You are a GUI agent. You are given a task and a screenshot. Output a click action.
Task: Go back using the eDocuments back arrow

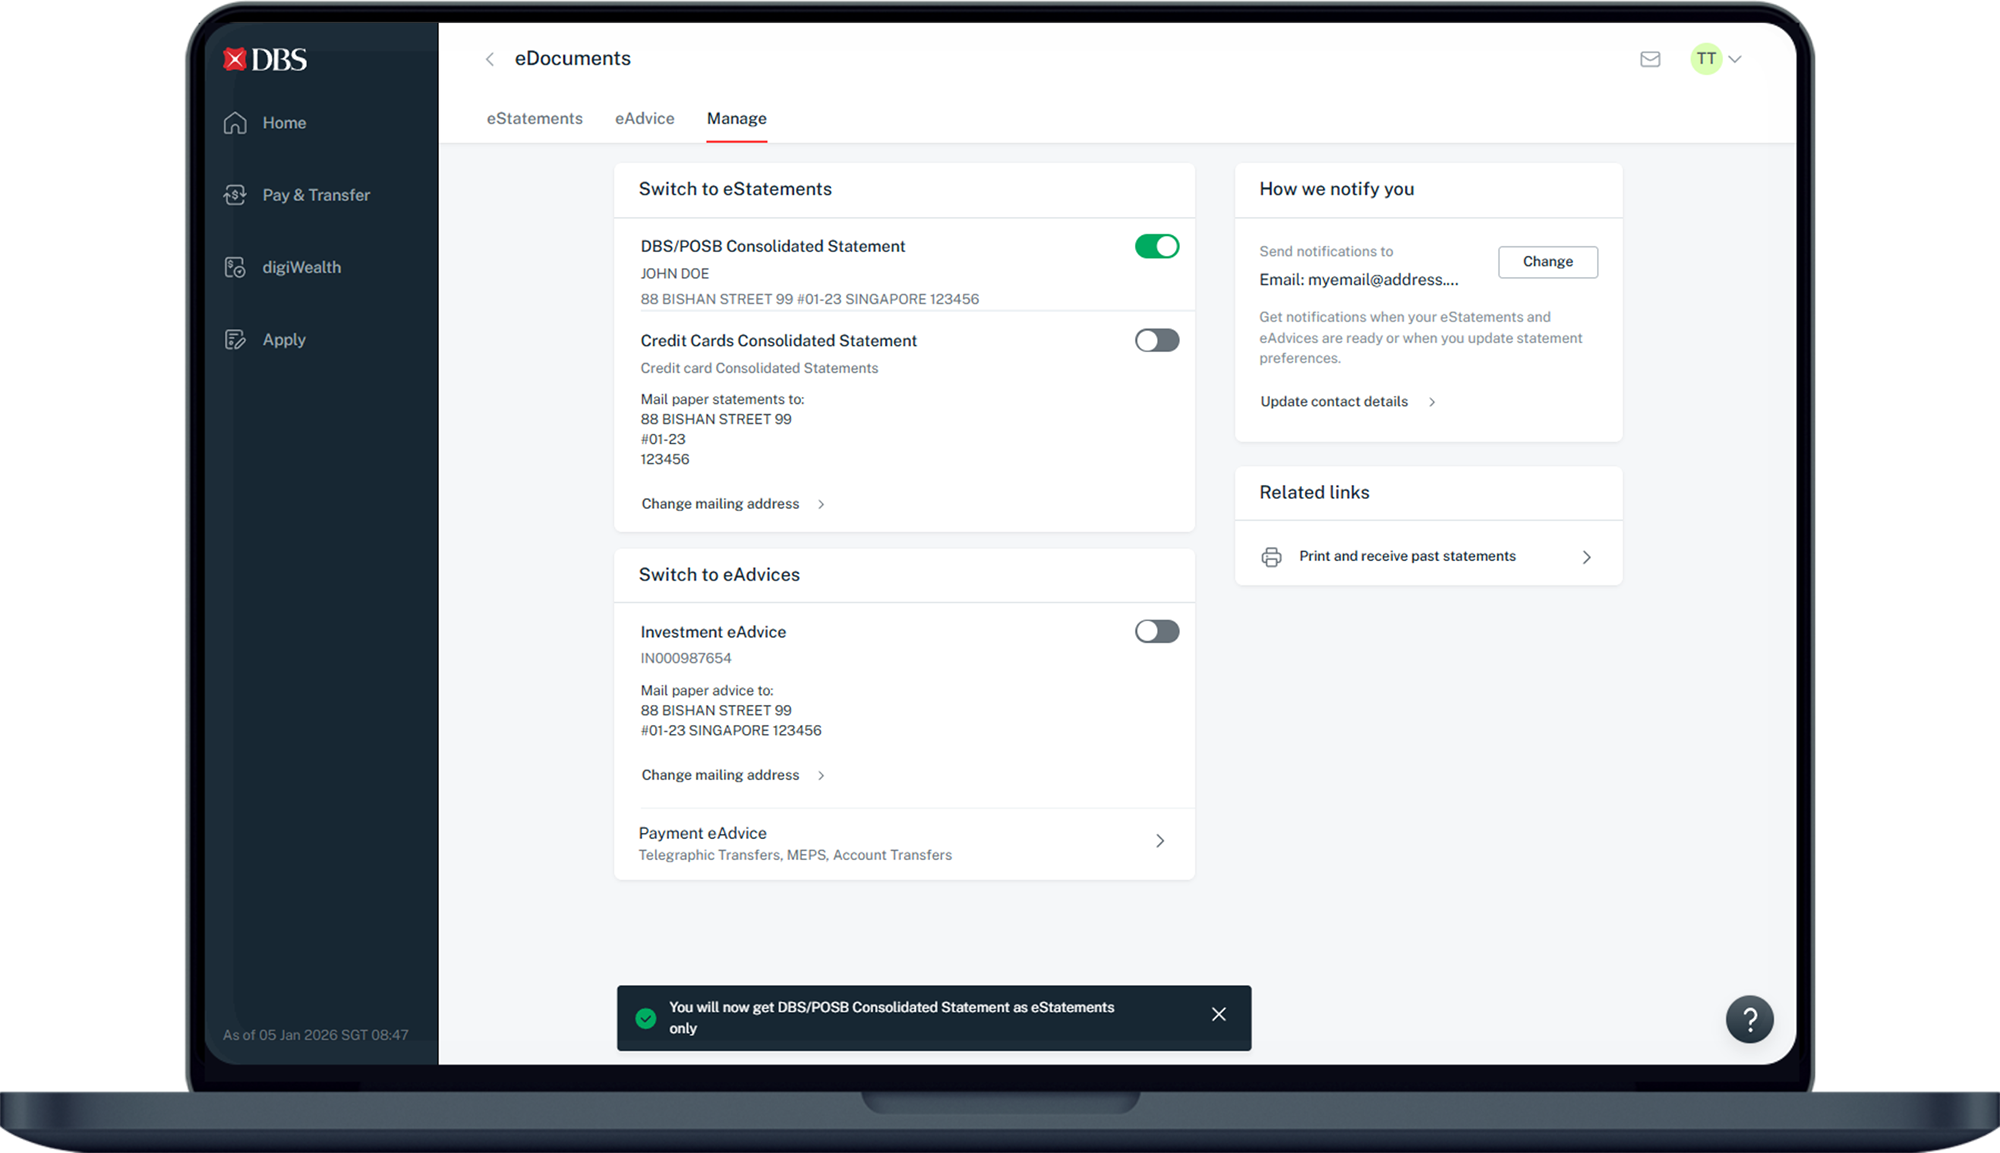tap(490, 59)
